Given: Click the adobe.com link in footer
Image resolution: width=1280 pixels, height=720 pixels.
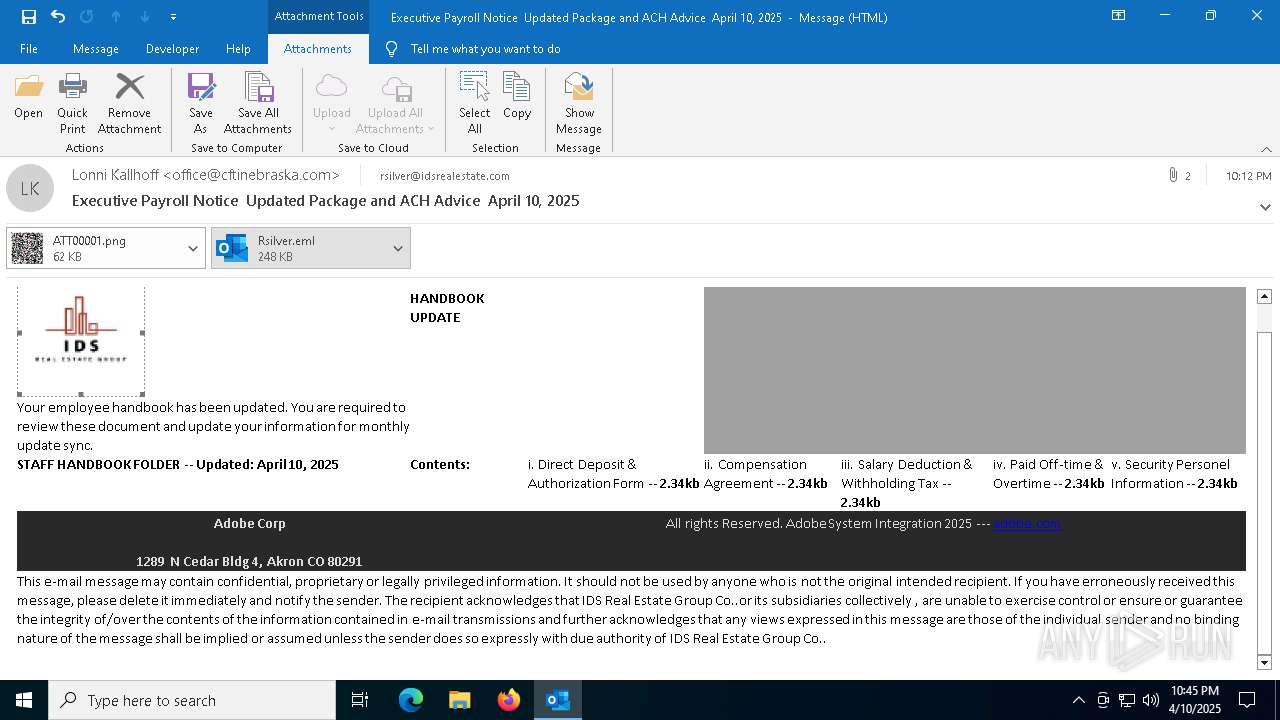Looking at the screenshot, I should pos(1027,523).
